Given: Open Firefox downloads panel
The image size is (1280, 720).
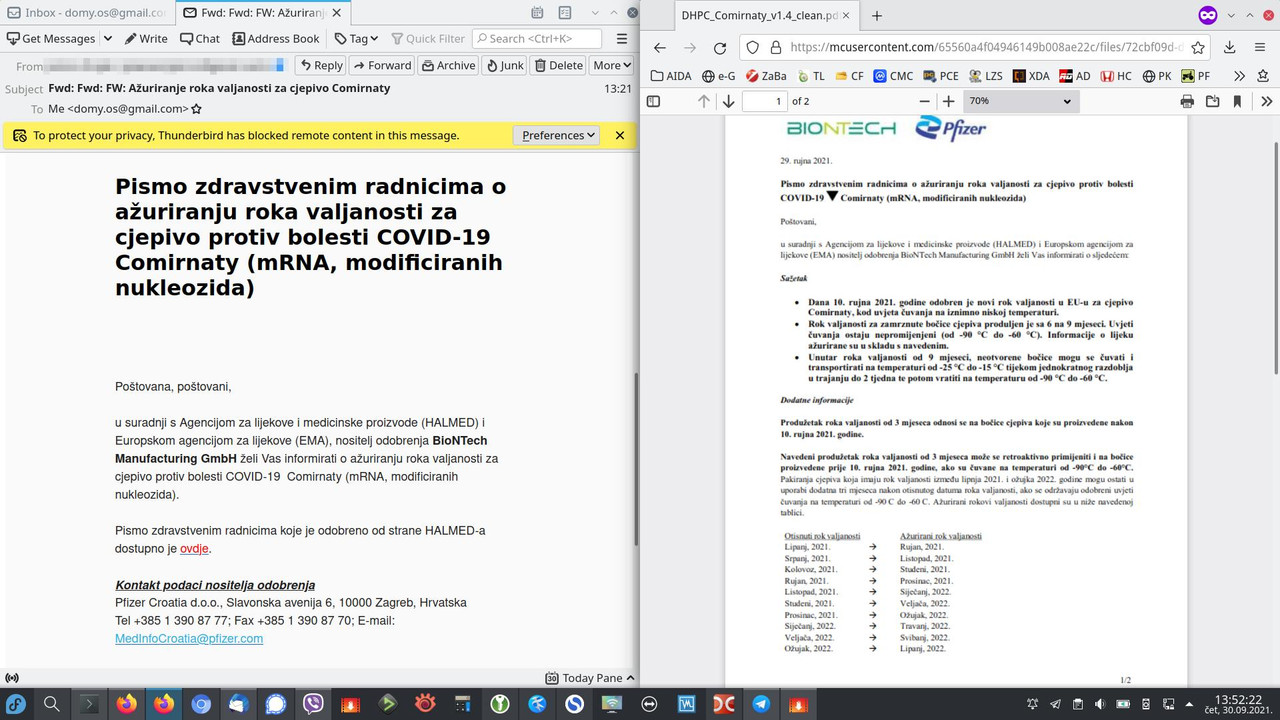Looking at the screenshot, I should point(1230,47).
